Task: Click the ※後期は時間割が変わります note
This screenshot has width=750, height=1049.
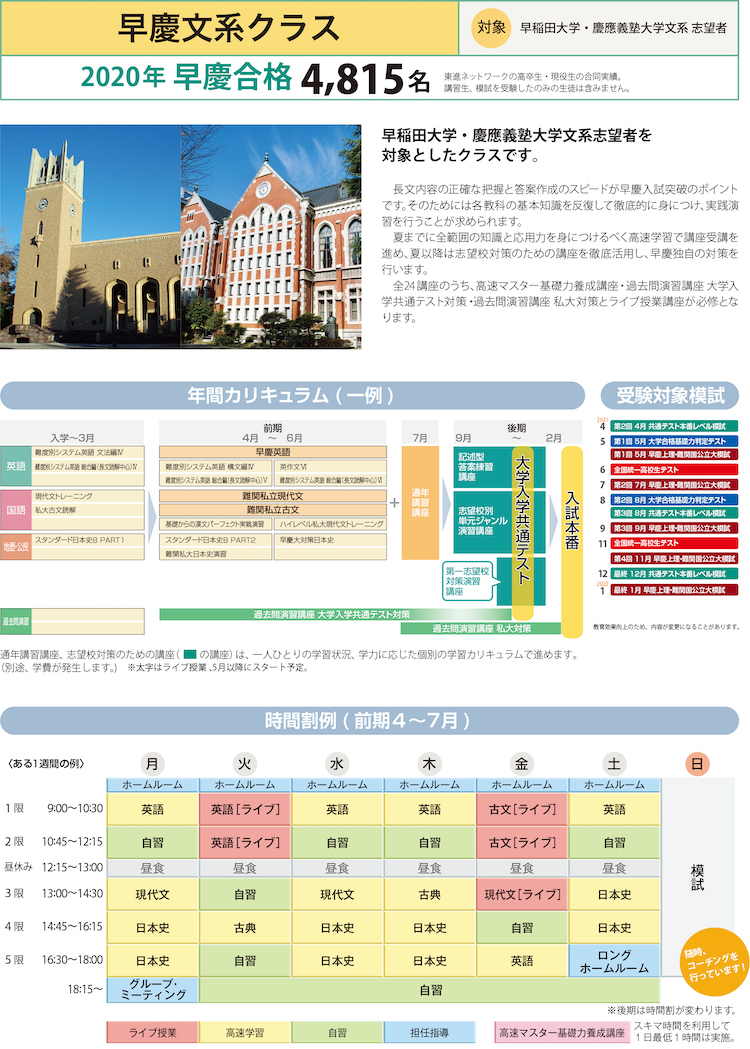Action: click(672, 1010)
